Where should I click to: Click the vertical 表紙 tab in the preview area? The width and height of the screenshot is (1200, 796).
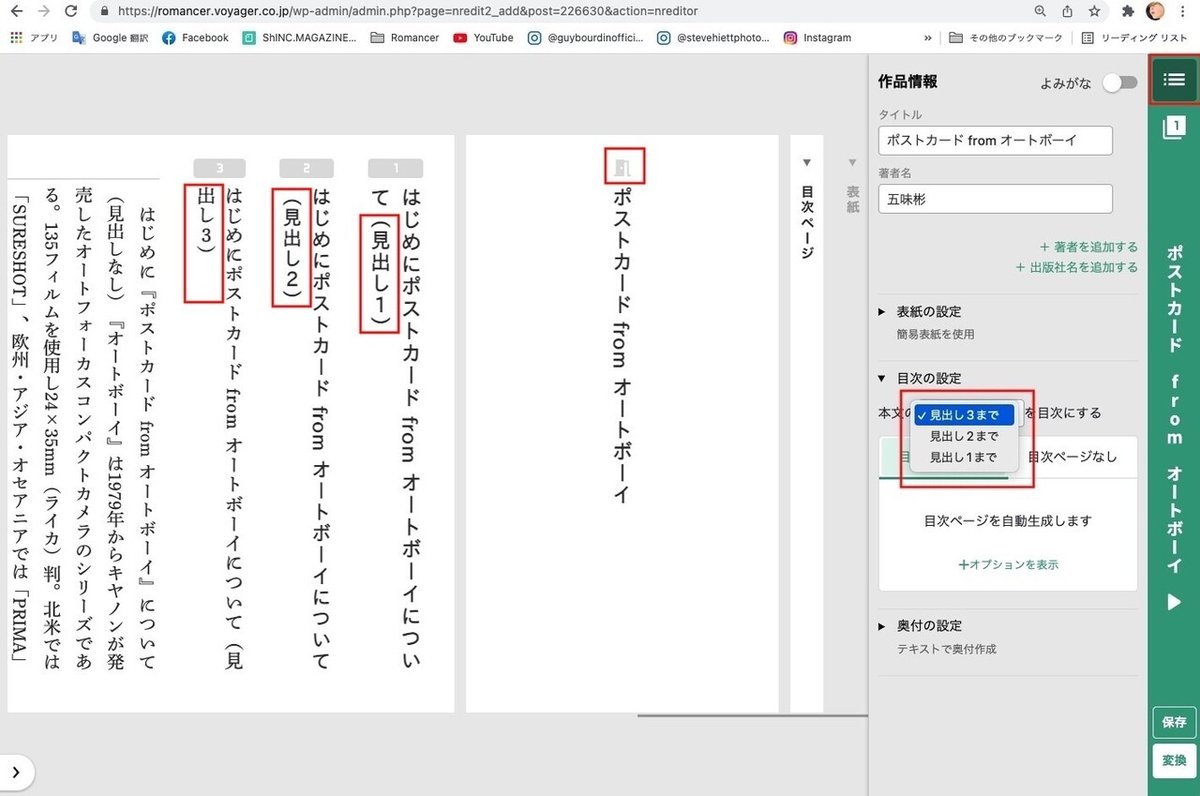pos(851,198)
